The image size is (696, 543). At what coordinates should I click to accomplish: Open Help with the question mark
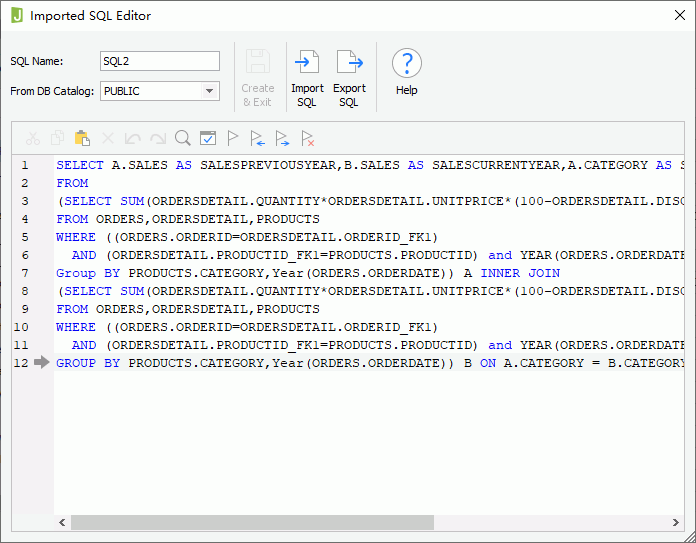[406, 72]
